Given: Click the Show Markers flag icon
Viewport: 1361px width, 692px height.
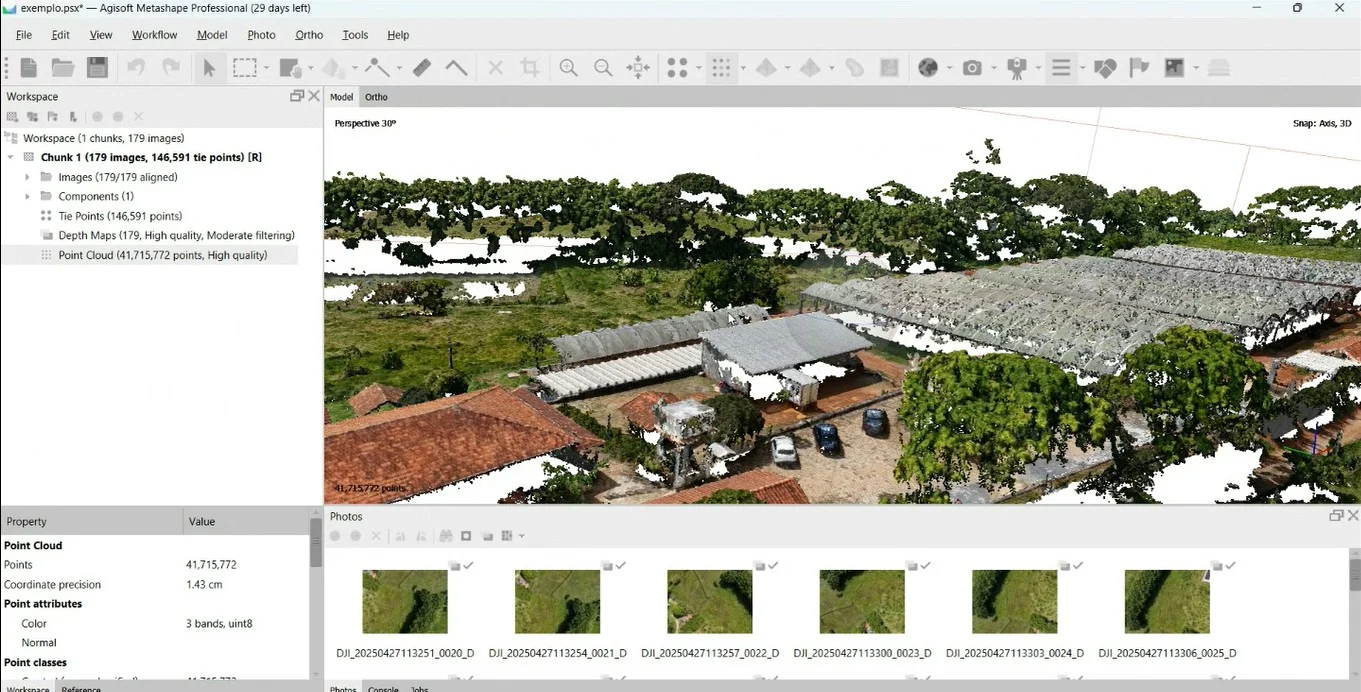Looking at the screenshot, I should click(x=1139, y=67).
